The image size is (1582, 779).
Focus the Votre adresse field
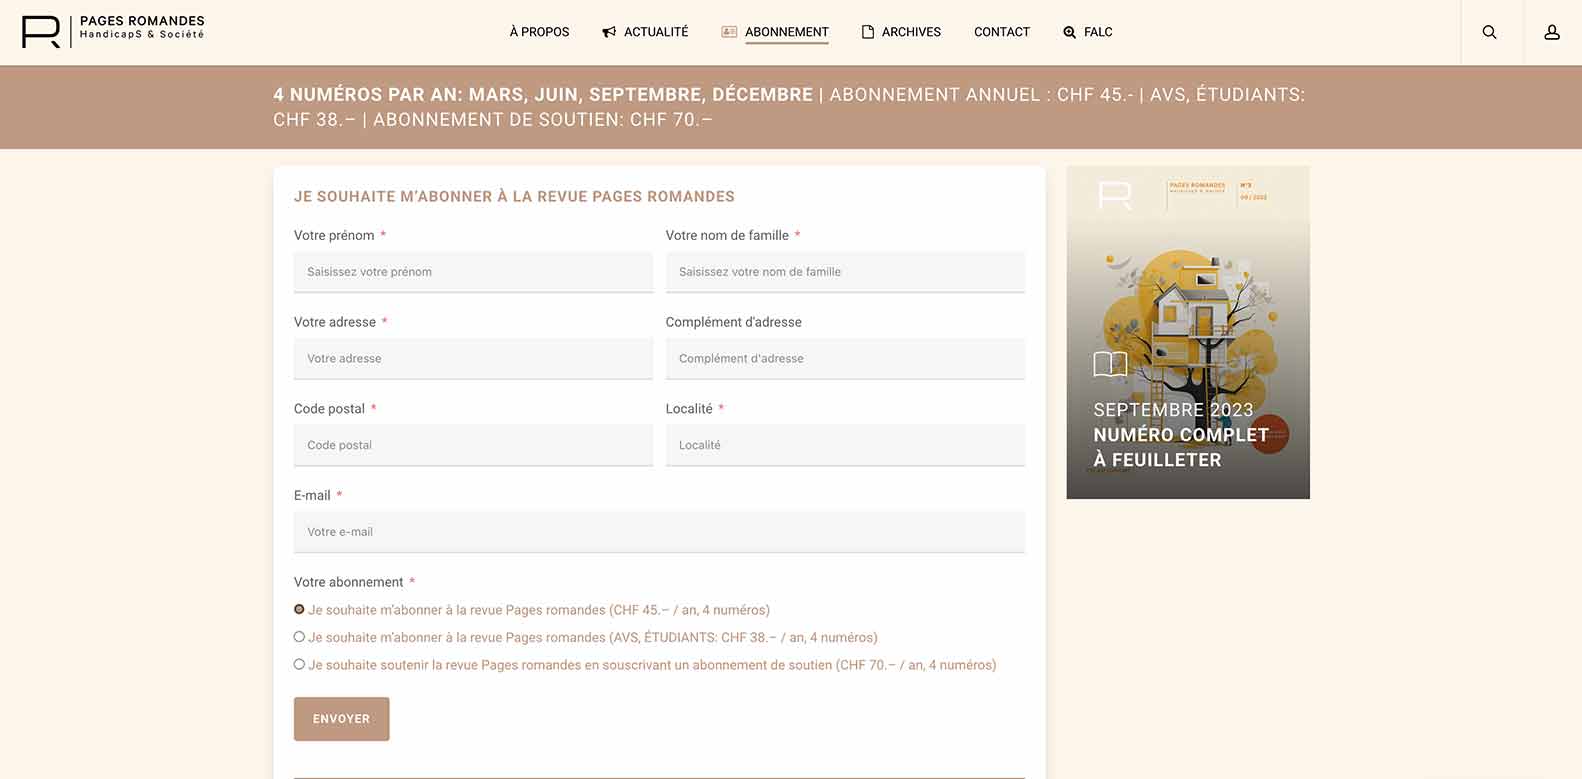pos(473,358)
